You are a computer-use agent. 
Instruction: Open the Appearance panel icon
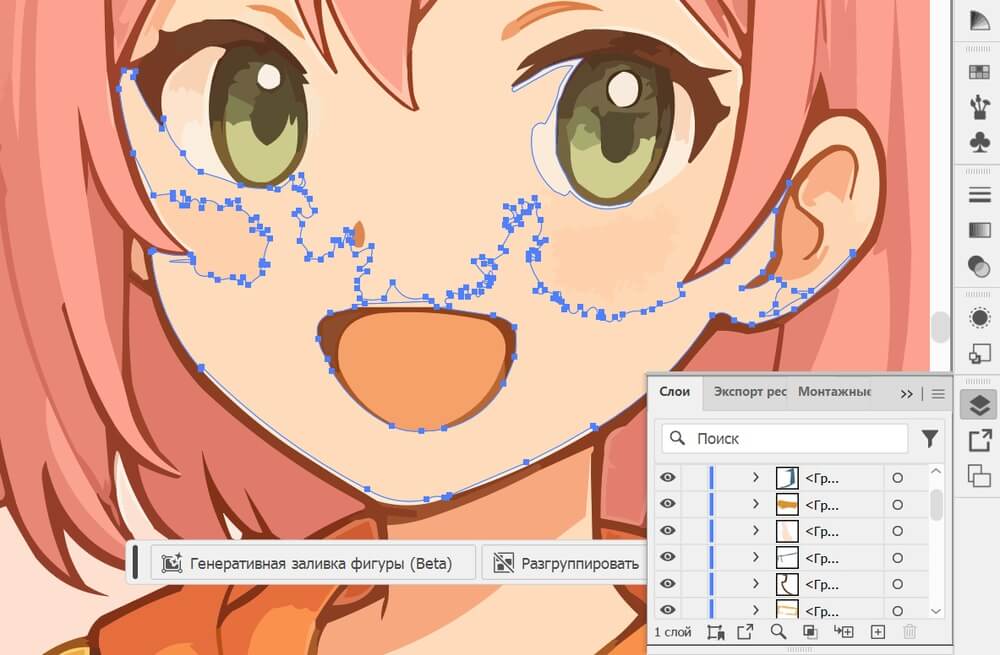(979, 318)
